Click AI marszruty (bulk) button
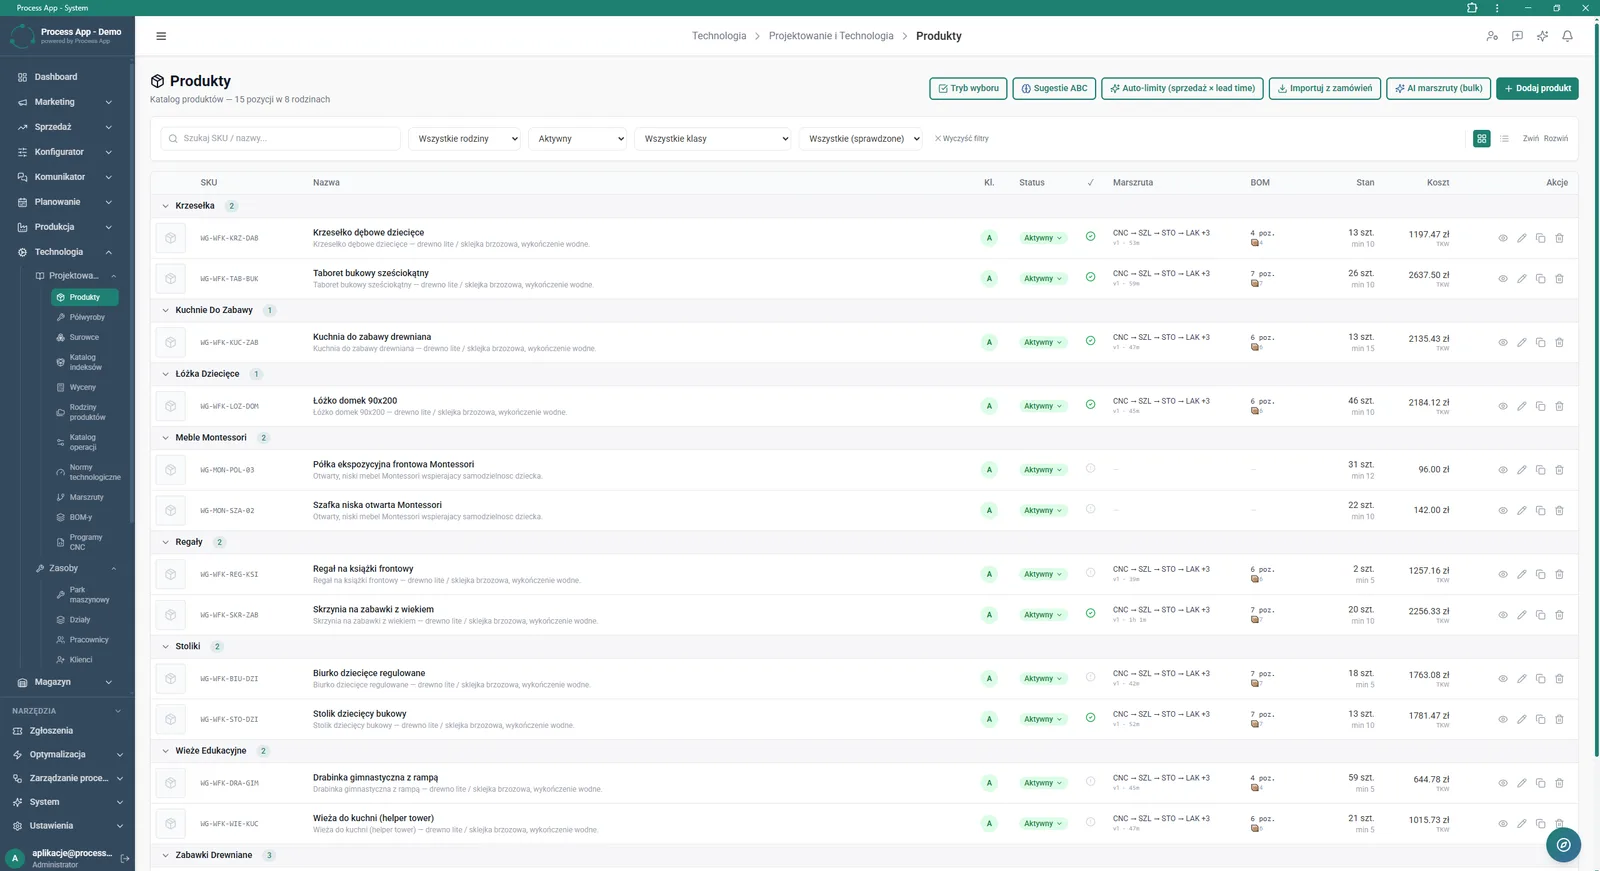 coord(1438,88)
